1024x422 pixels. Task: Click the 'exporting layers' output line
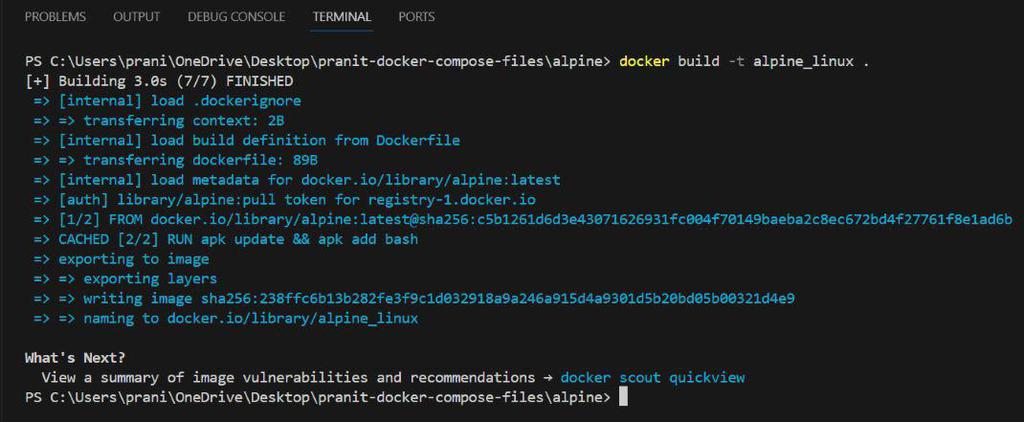point(150,279)
